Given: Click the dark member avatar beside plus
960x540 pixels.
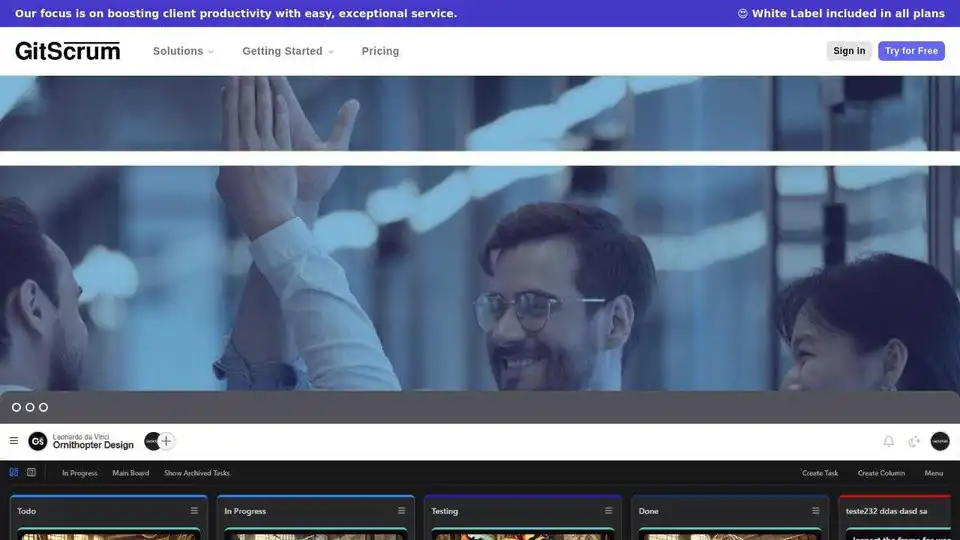Looking at the screenshot, I should click(x=151, y=441).
